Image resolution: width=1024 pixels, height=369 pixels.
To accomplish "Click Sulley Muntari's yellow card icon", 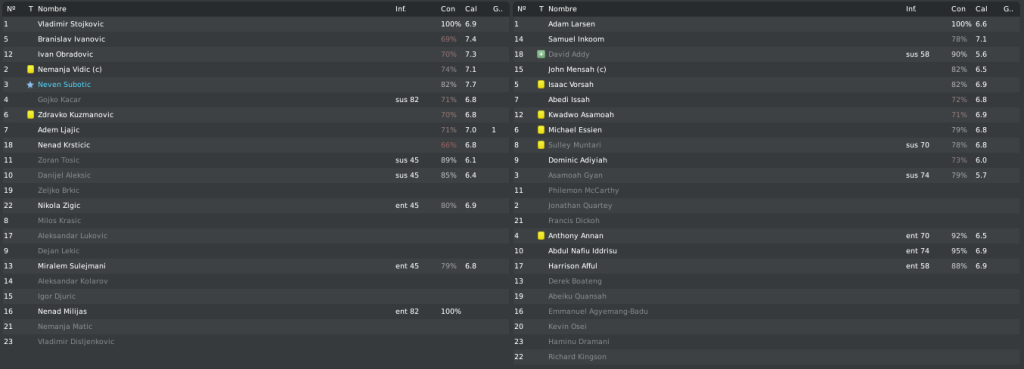I will pyautogui.click(x=541, y=145).
